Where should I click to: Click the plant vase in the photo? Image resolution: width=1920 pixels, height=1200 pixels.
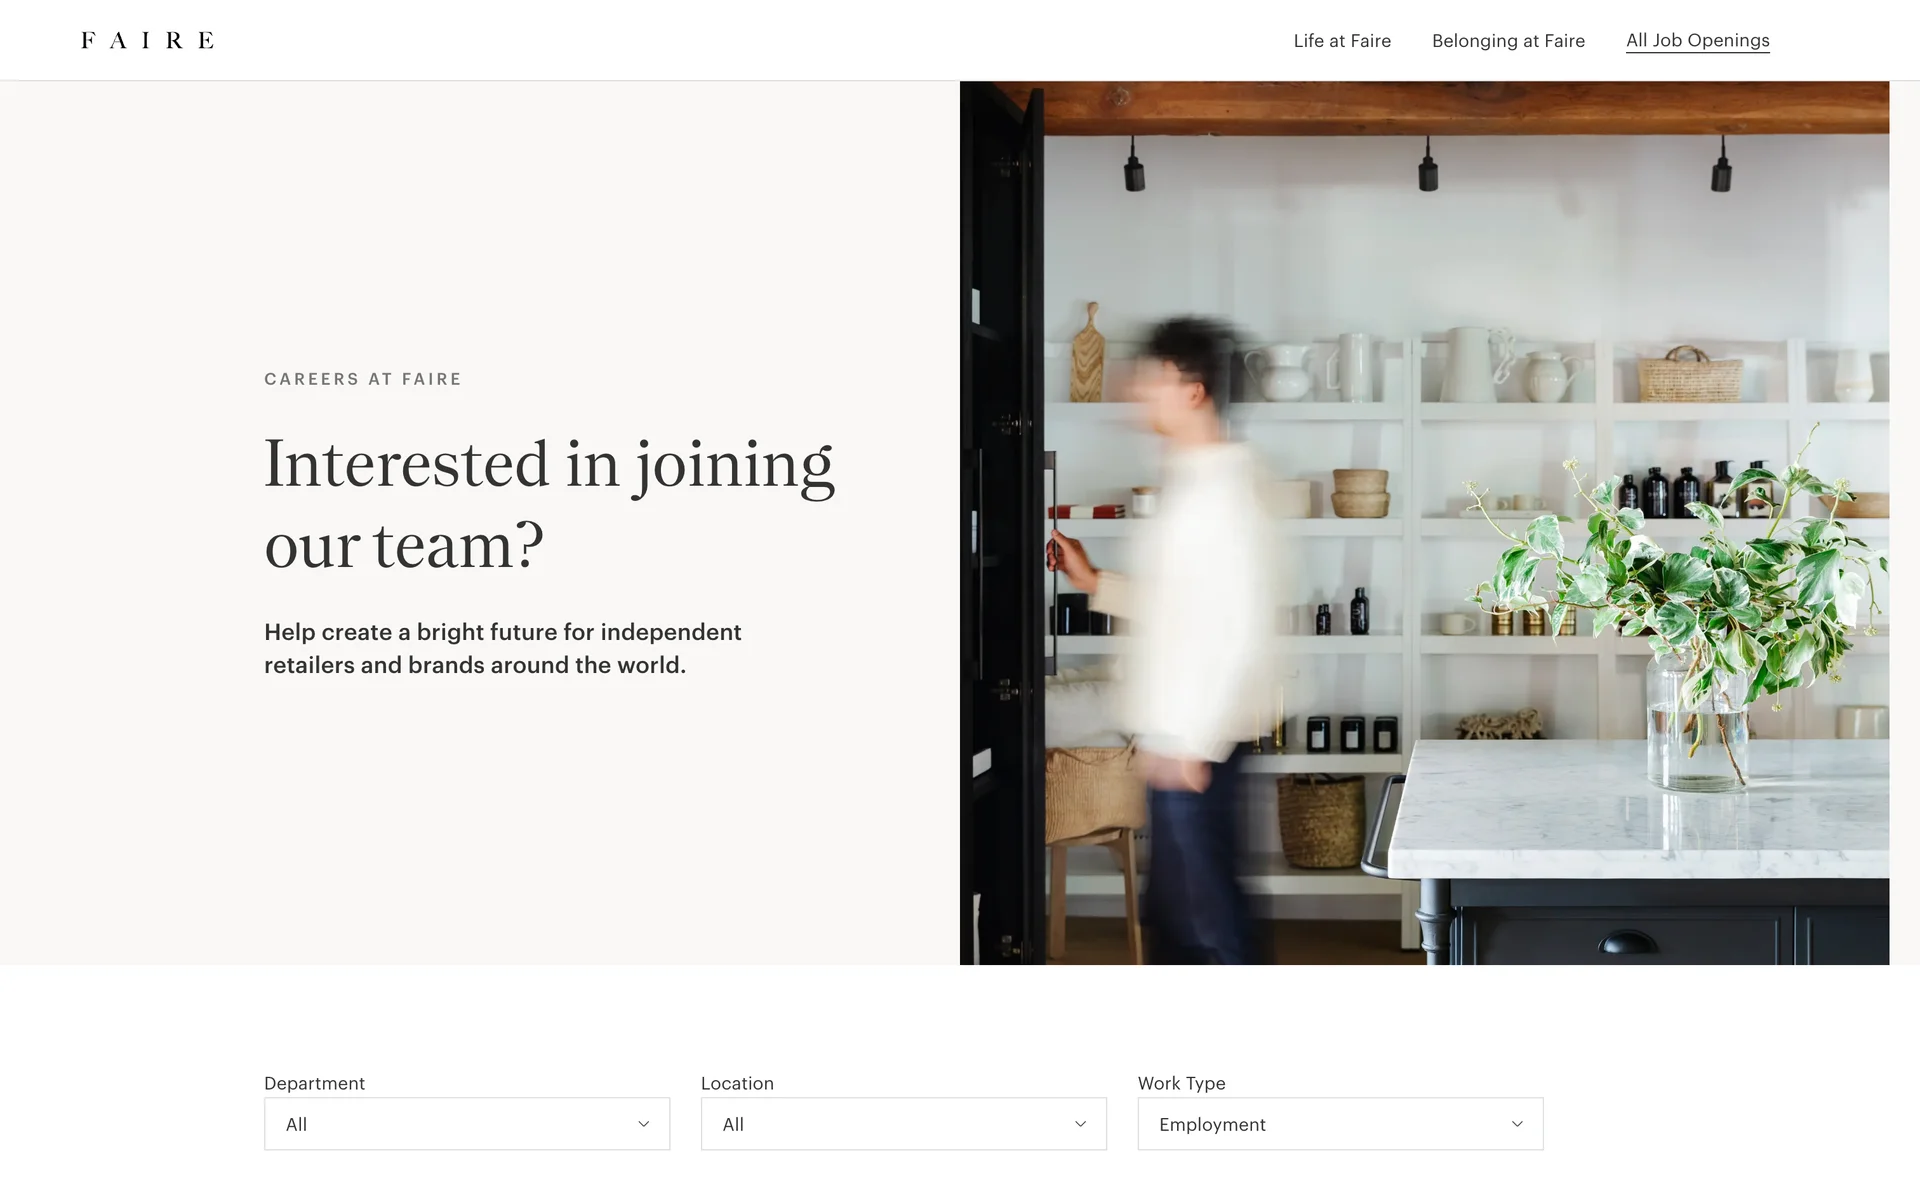click(1696, 719)
